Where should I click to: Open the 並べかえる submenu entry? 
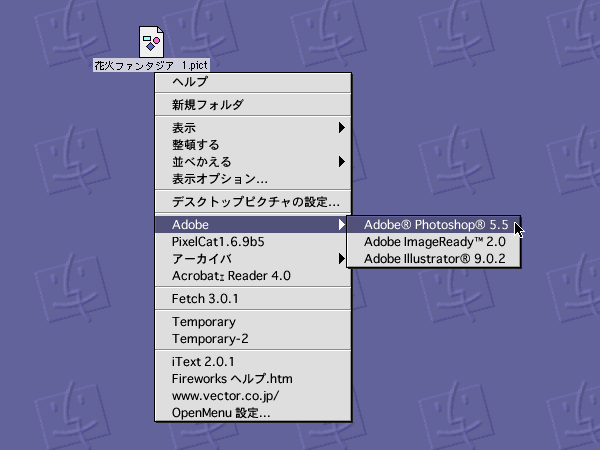tap(253, 161)
